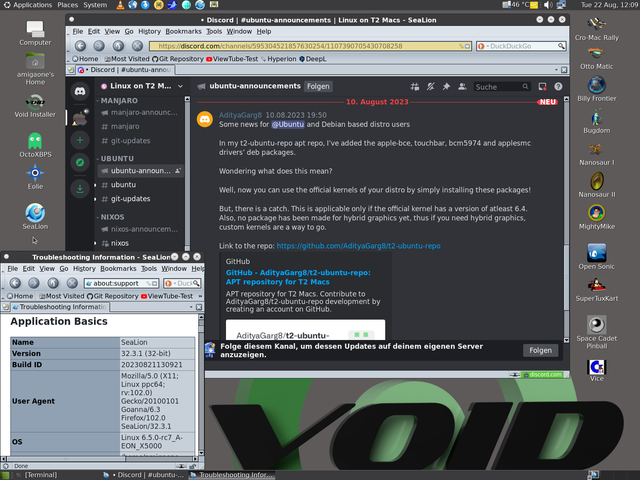Click the add a server plus icon
Viewport: 640px width, 480px height.
point(80,140)
